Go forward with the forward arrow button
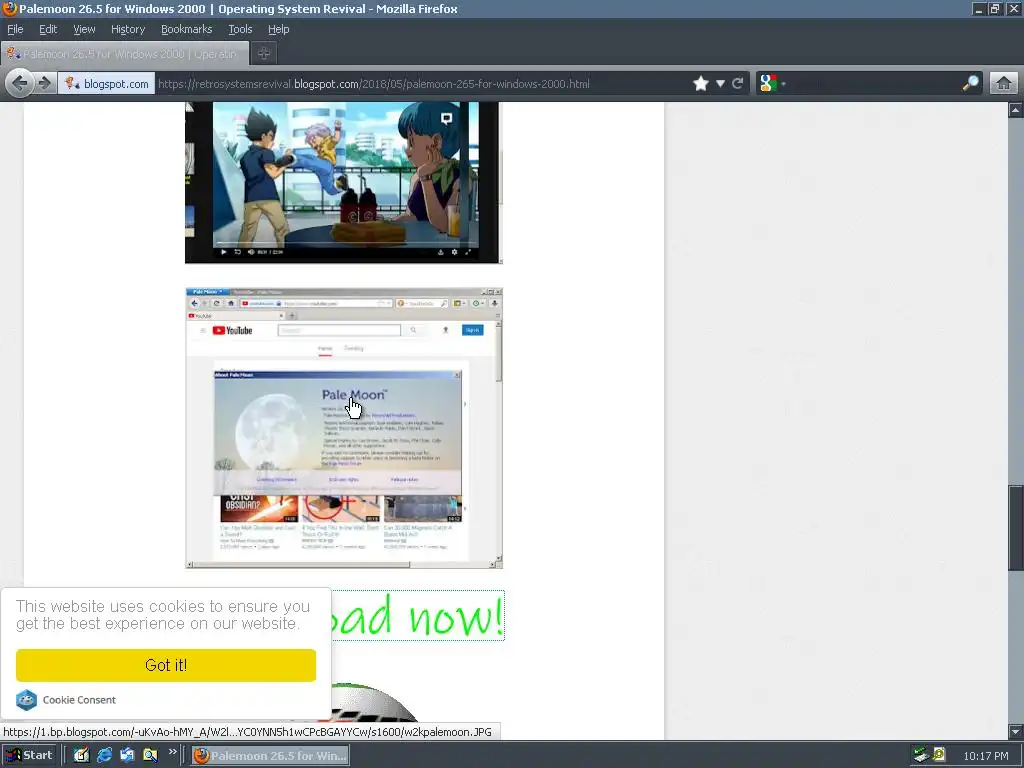 coord(45,84)
